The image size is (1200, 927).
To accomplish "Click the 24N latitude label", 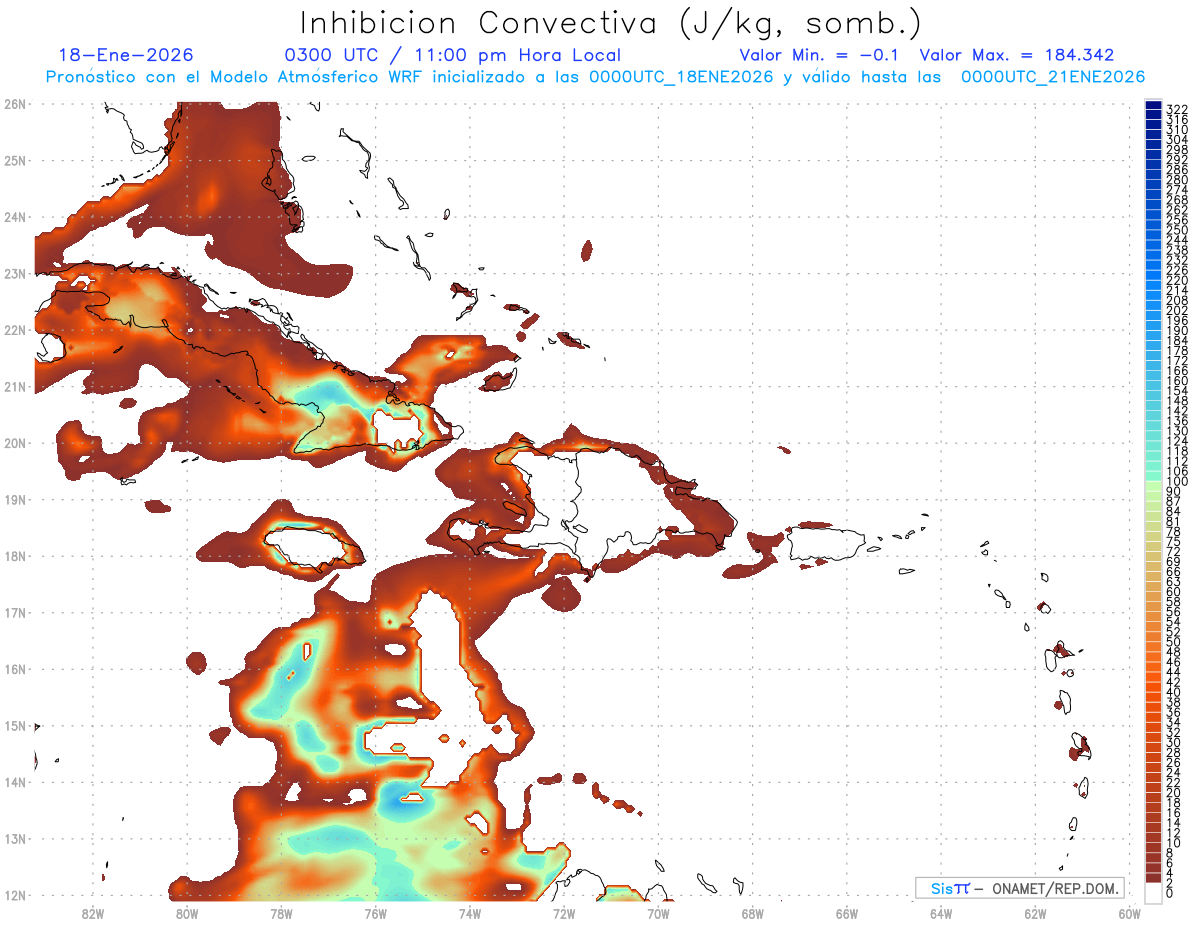I will pos(15,216).
